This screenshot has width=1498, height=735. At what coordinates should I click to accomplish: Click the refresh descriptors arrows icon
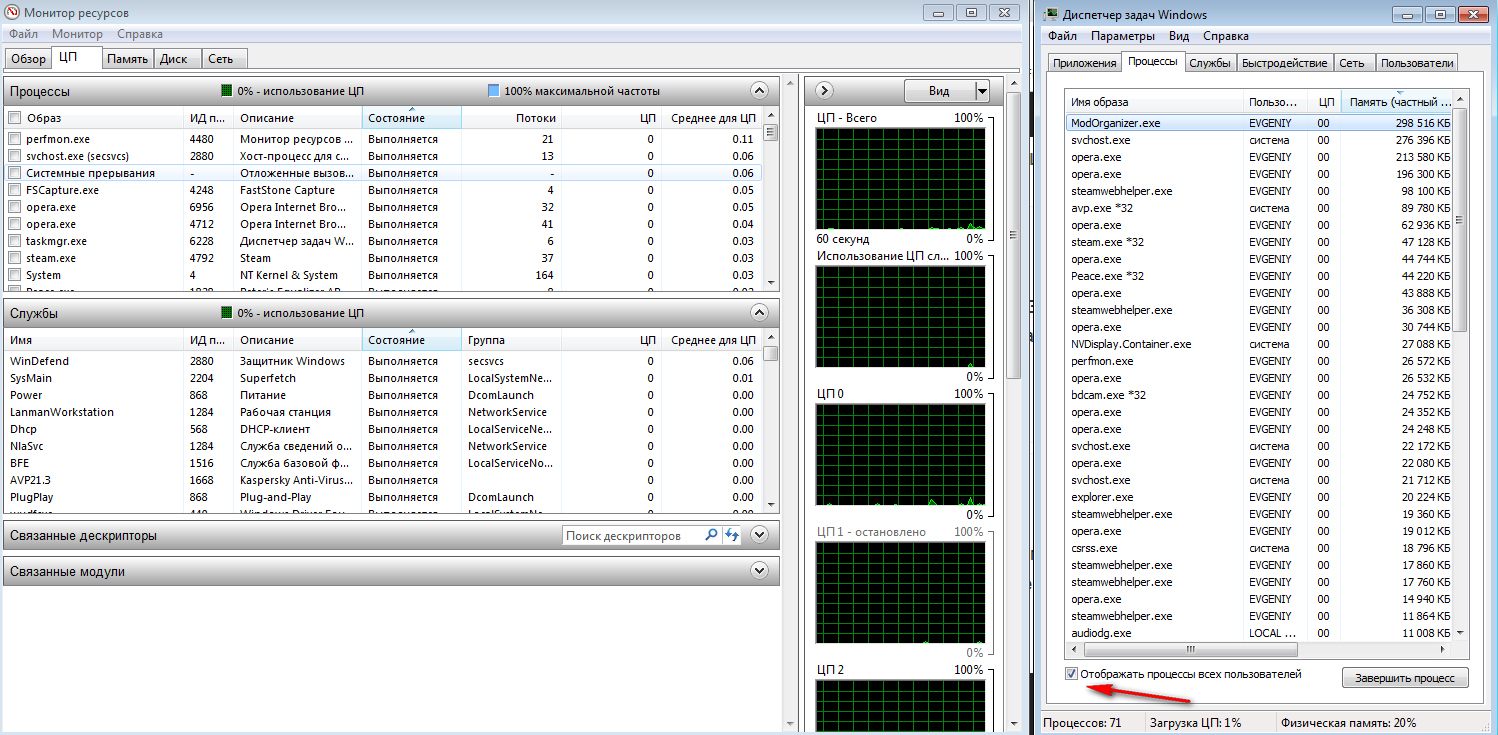point(732,535)
